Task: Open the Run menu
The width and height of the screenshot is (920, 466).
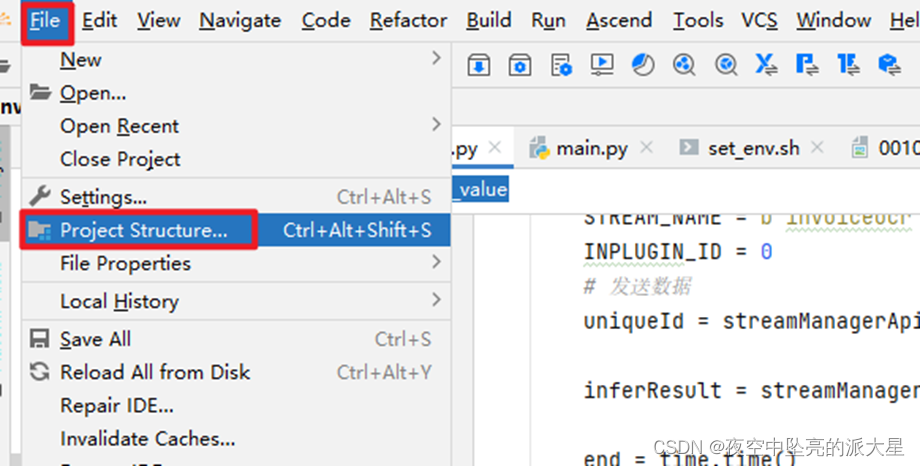Action: pyautogui.click(x=549, y=21)
